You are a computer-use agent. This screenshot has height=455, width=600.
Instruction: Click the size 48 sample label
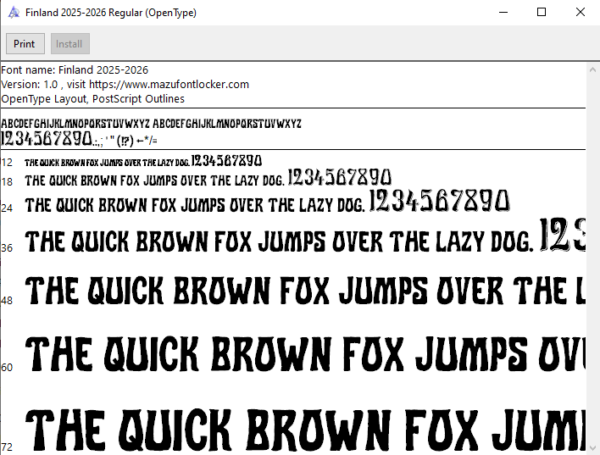7,301
